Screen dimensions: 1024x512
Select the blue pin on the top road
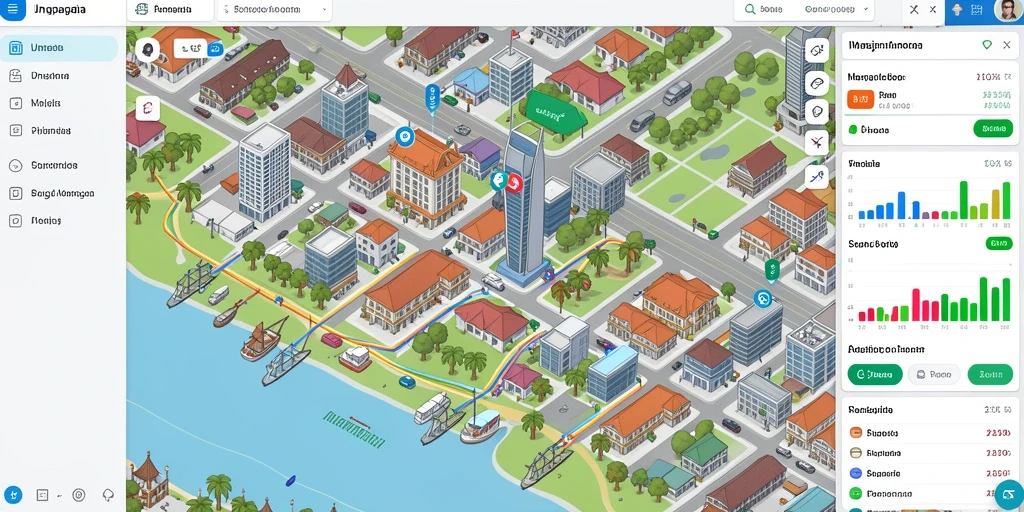tap(431, 98)
